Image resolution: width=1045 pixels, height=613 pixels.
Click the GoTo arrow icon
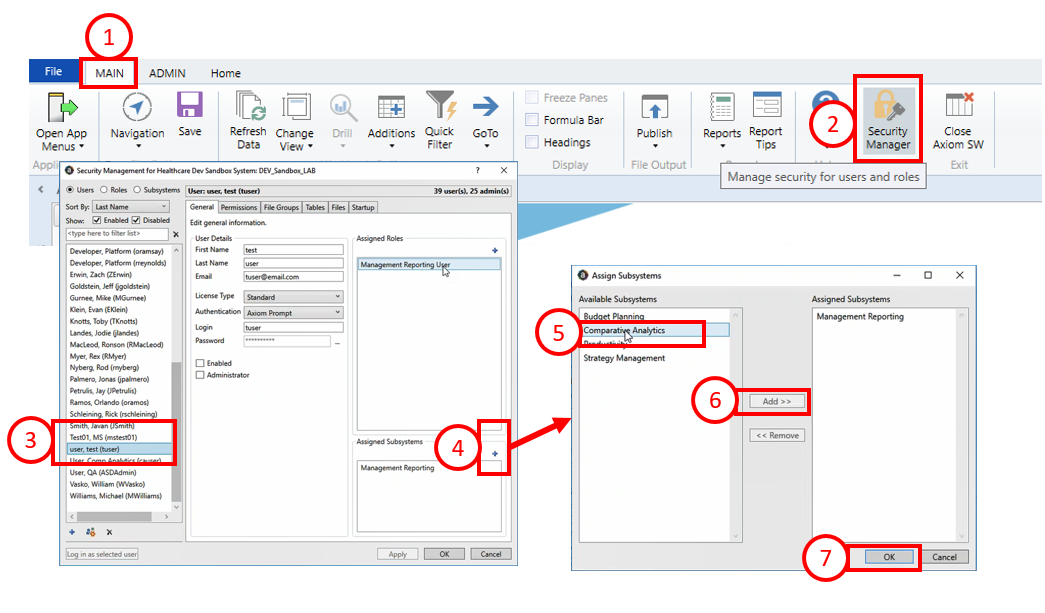click(485, 107)
